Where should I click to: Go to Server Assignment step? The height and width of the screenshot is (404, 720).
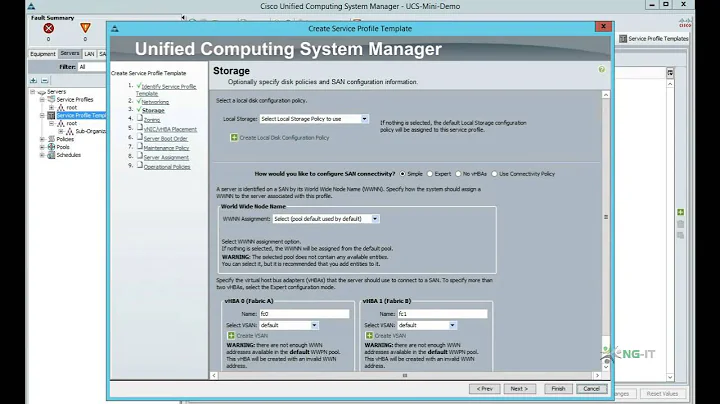[166, 157]
